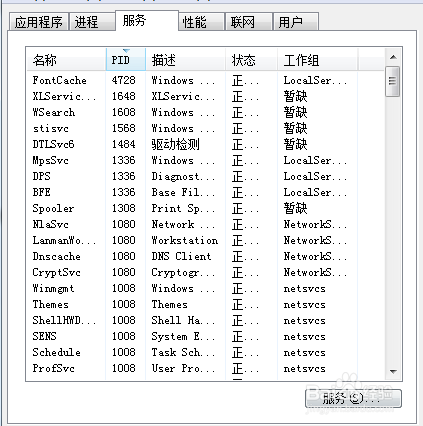Viewport: 423px width, 426px height.
Task: Sort services by 名称 column header
Action: click(x=66, y=60)
